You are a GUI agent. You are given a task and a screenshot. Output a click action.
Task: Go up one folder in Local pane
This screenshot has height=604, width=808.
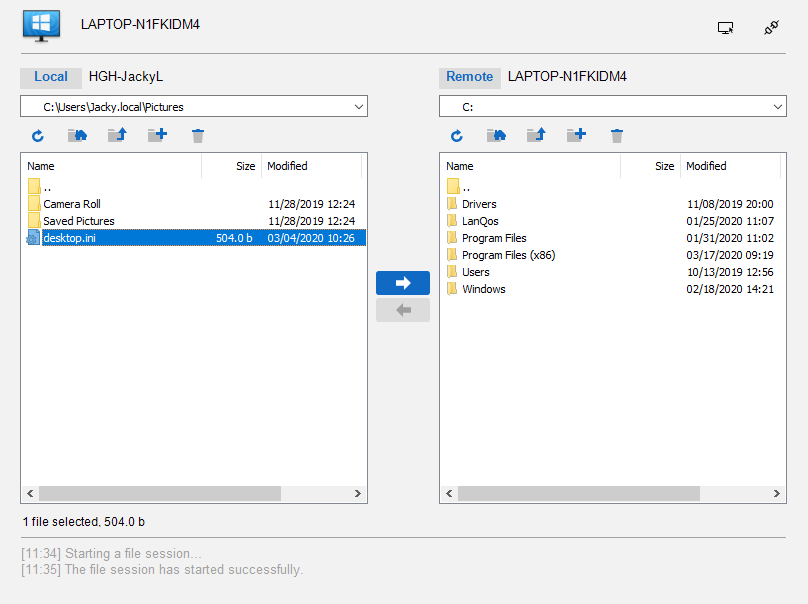click(x=117, y=135)
